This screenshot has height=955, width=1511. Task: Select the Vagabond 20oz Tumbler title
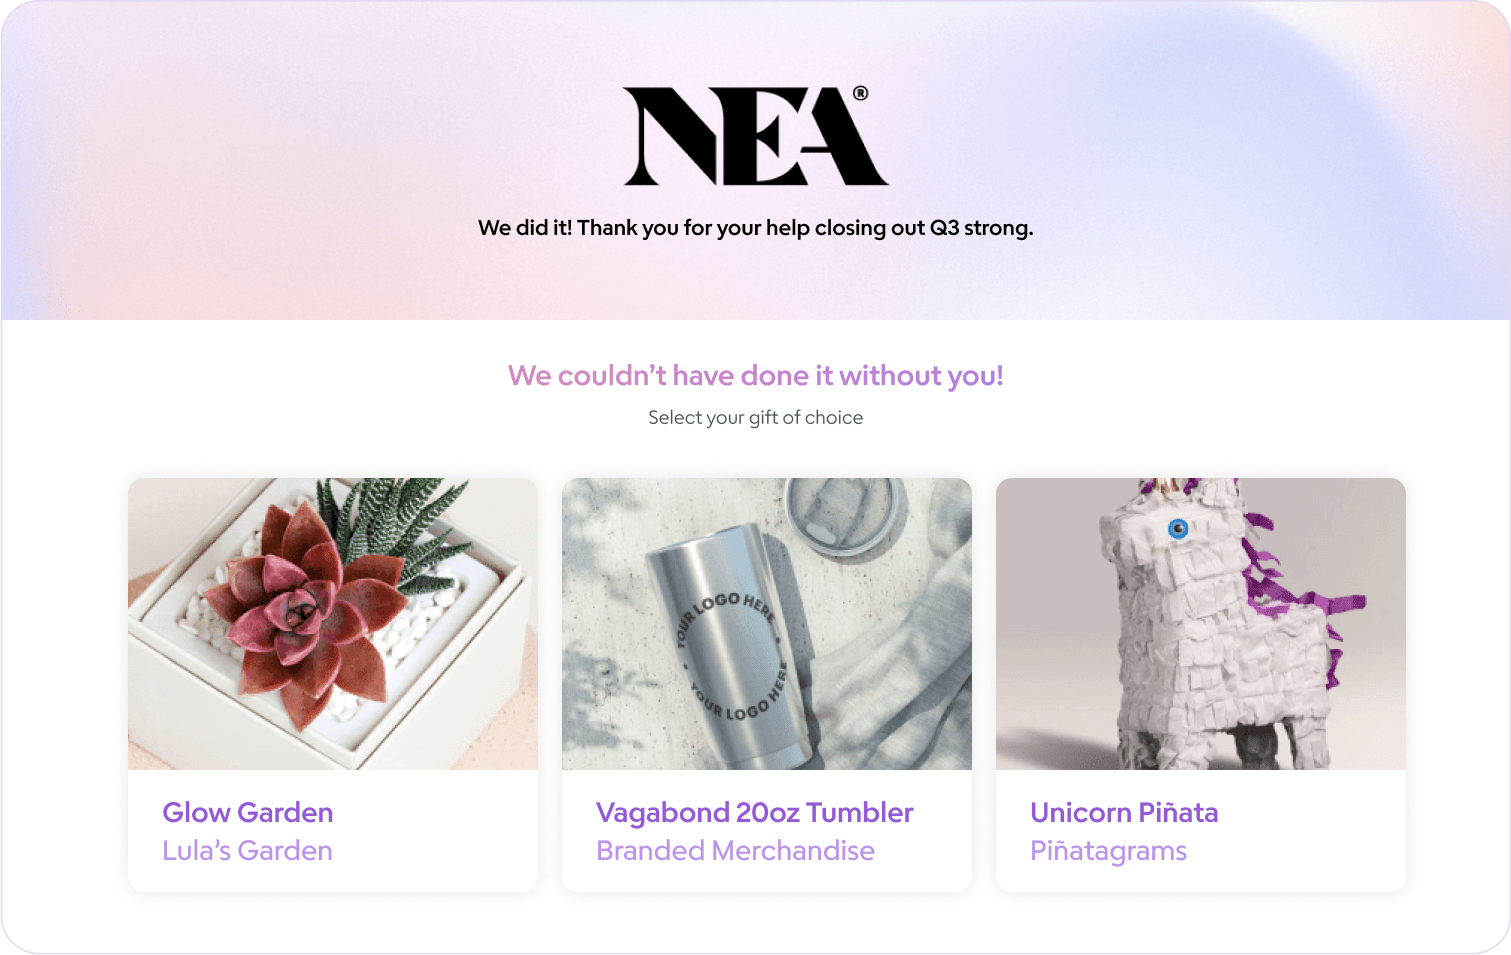(x=755, y=812)
